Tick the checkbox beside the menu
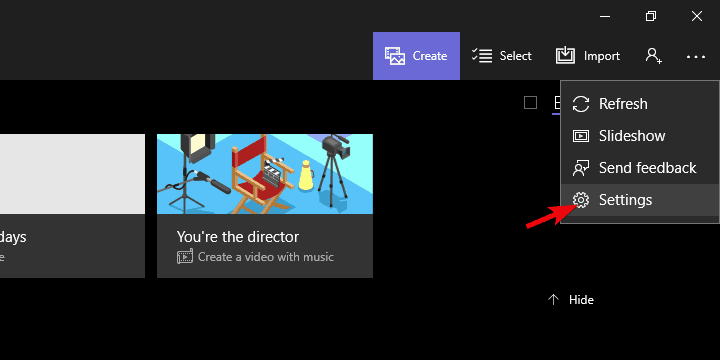 pos(530,103)
